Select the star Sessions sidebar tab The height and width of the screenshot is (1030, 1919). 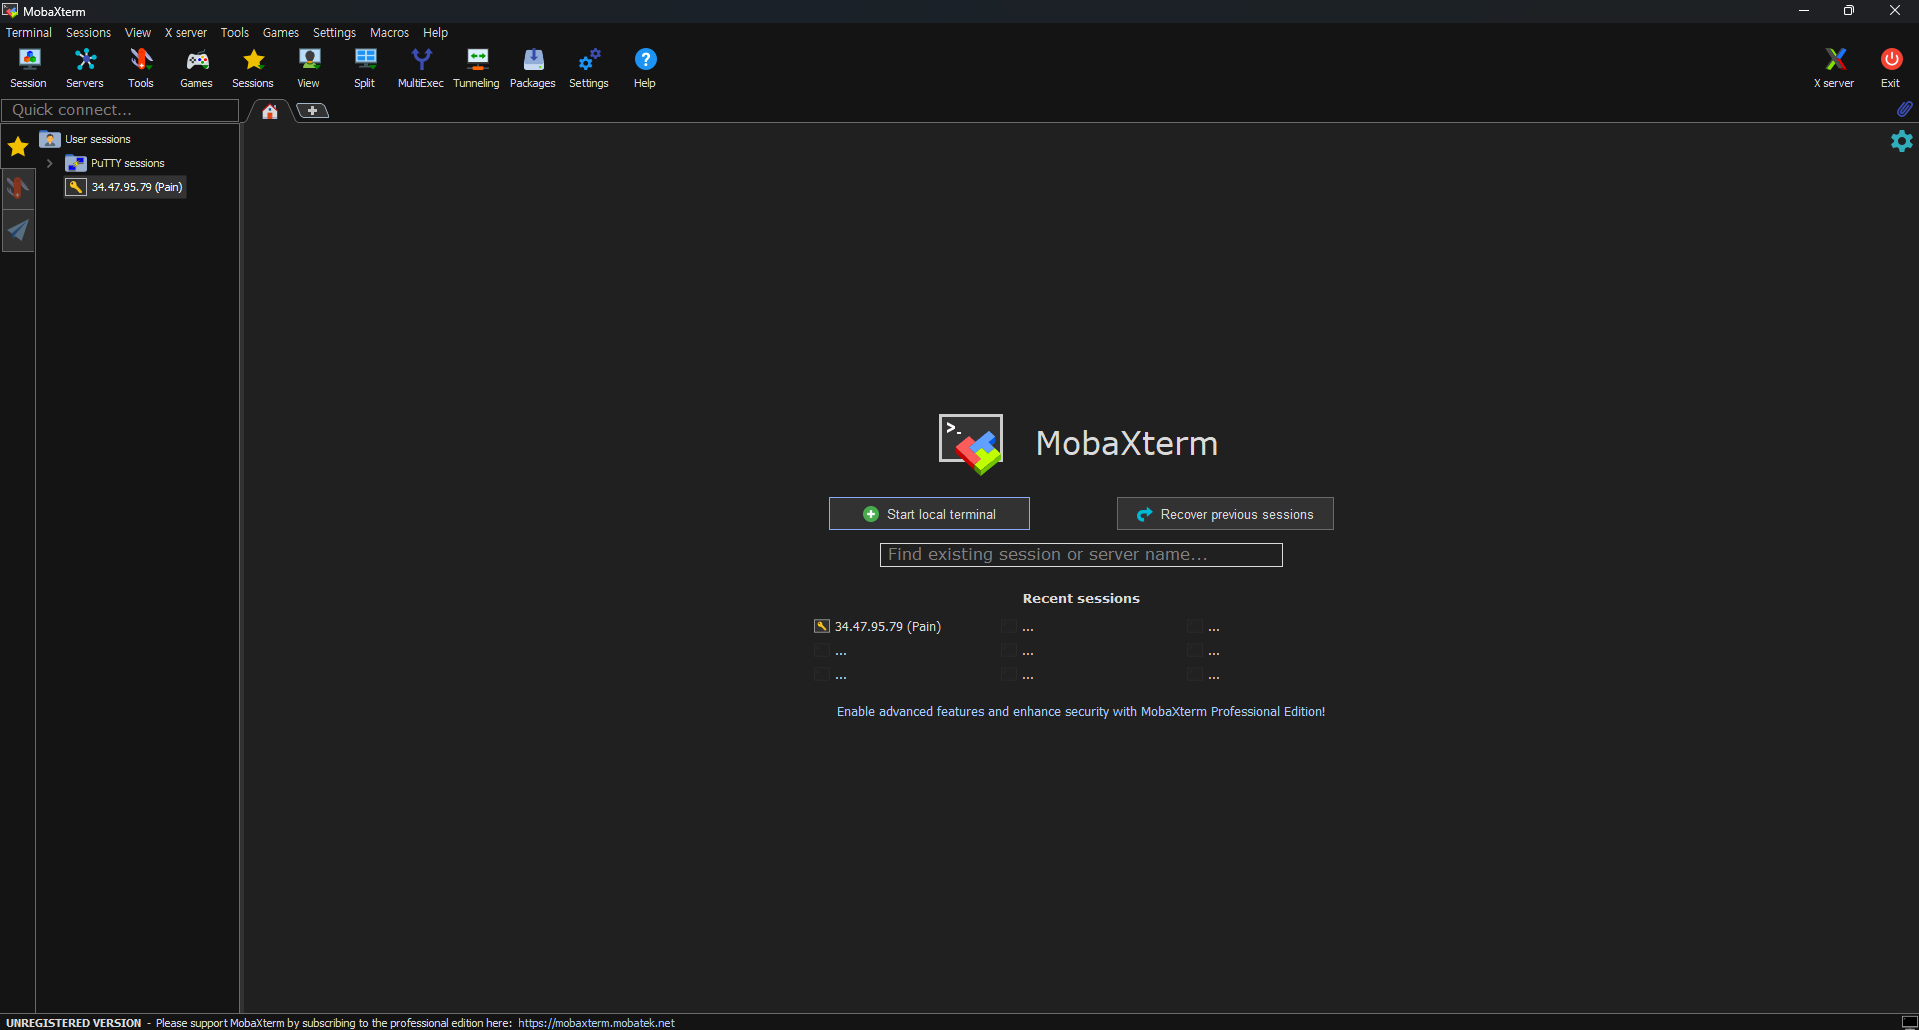pyautogui.click(x=18, y=147)
